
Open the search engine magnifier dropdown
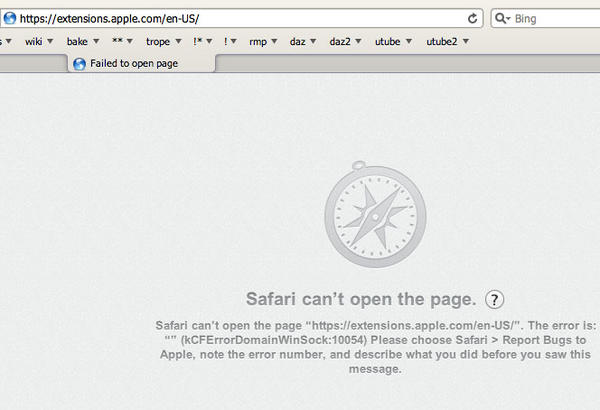click(x=503, y=18)
